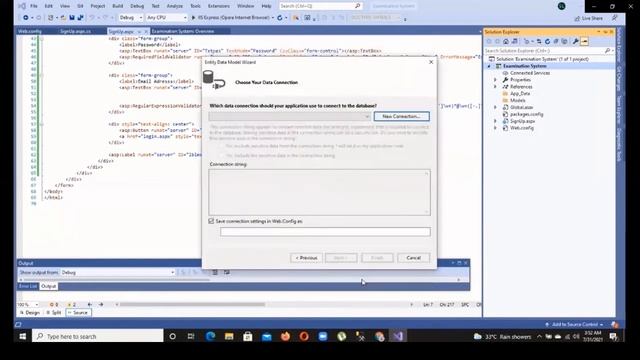Image resolution: width=640 pixels, height=360 pixels.
Task: Expand the Properties node in Solution Explorer
Action: 496,80
